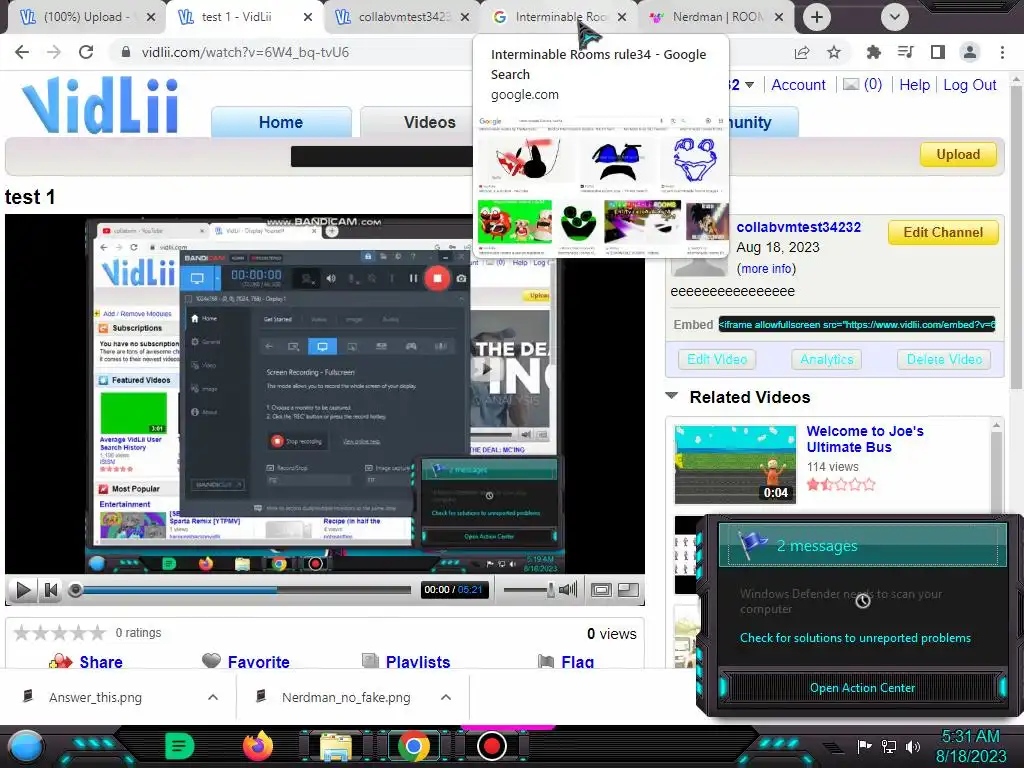This screenshot has height=768, width=1024.
Task: Click the share page icon in address bar
Action: pyautogui.click(x=802, y=52)
